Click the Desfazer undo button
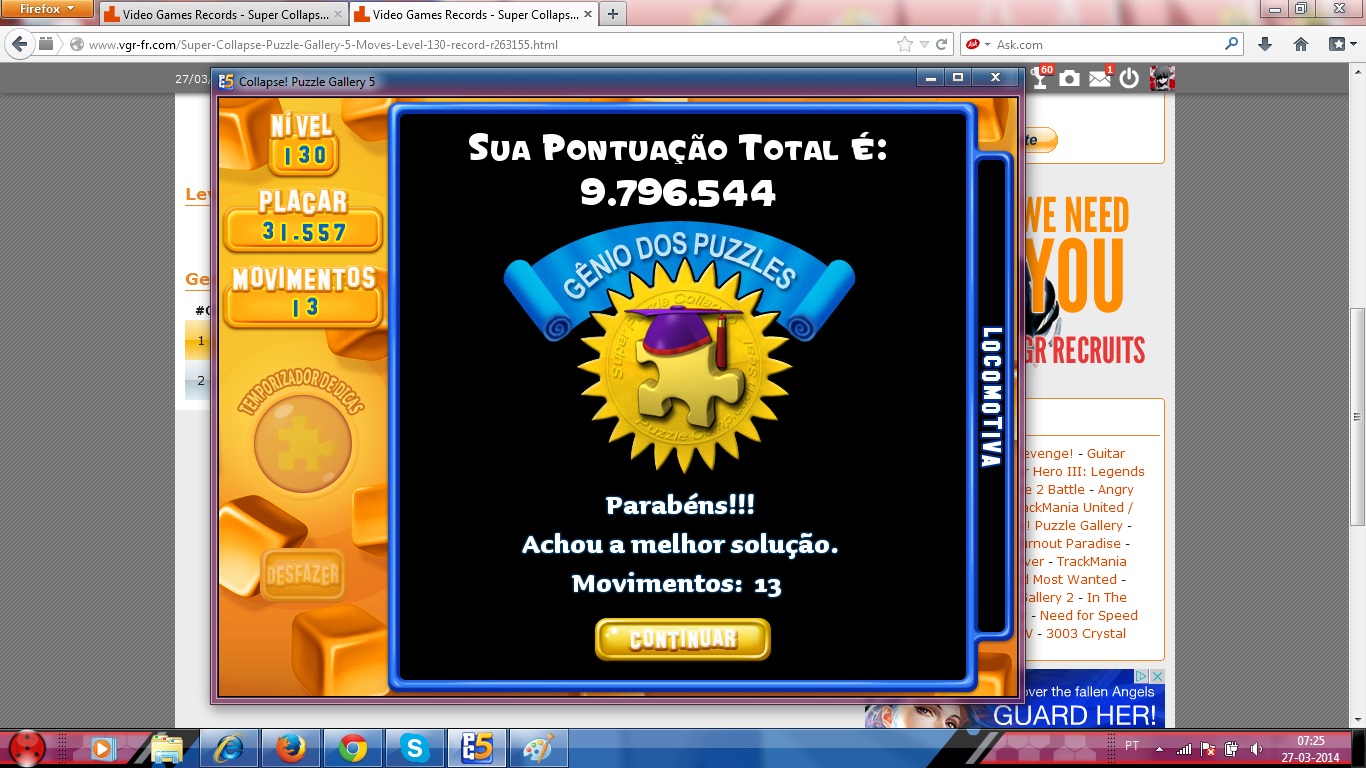Screen dimensions: 1366x768 click(303, 576)
